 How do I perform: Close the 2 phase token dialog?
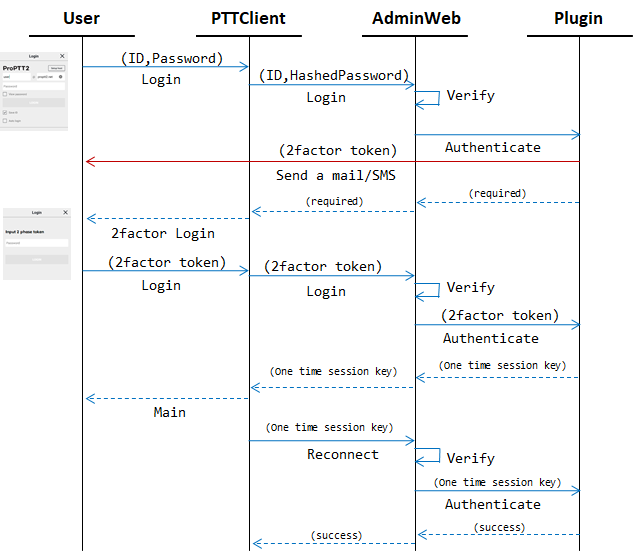pyautogui.click(x=66, y=213)
